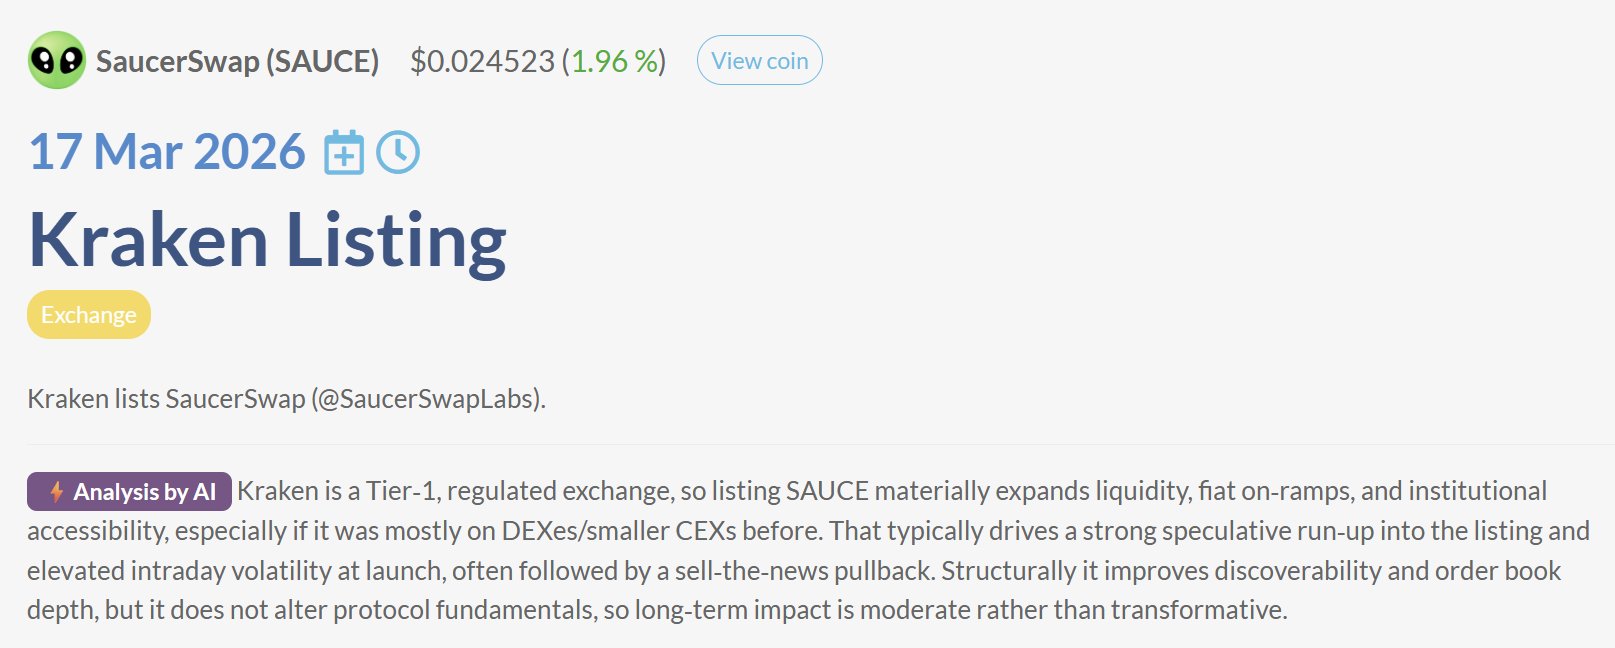Click the add-to-calendar icon
Viewport: 1615px width, 648px height.
coord(344,153)
